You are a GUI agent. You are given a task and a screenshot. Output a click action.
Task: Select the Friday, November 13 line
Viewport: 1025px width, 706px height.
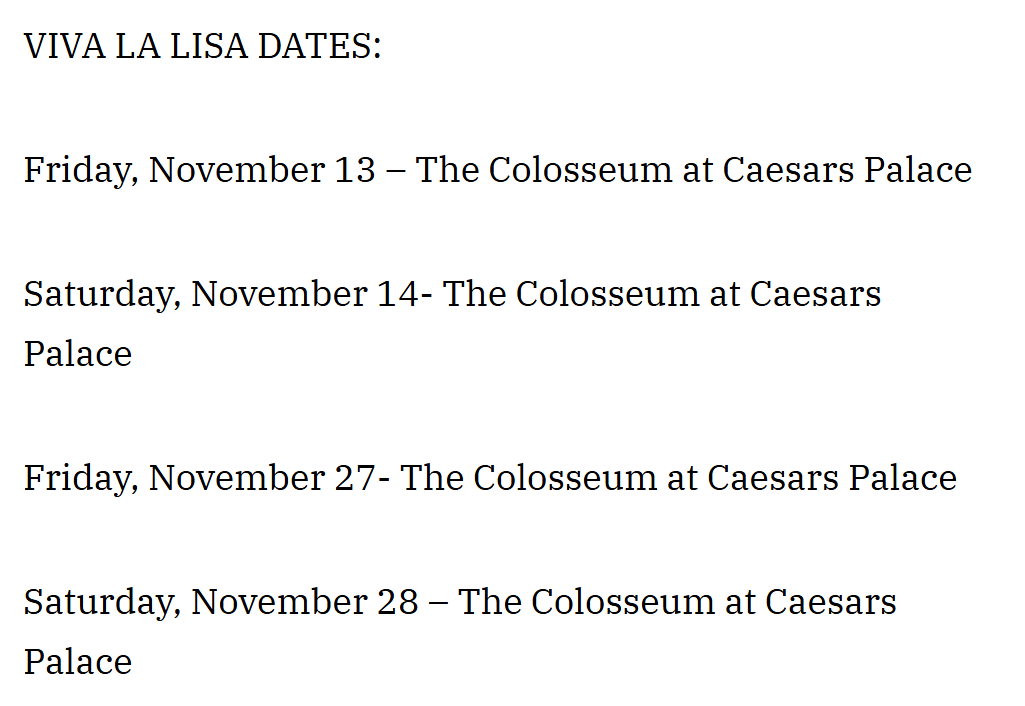click(x=498, y=171)
